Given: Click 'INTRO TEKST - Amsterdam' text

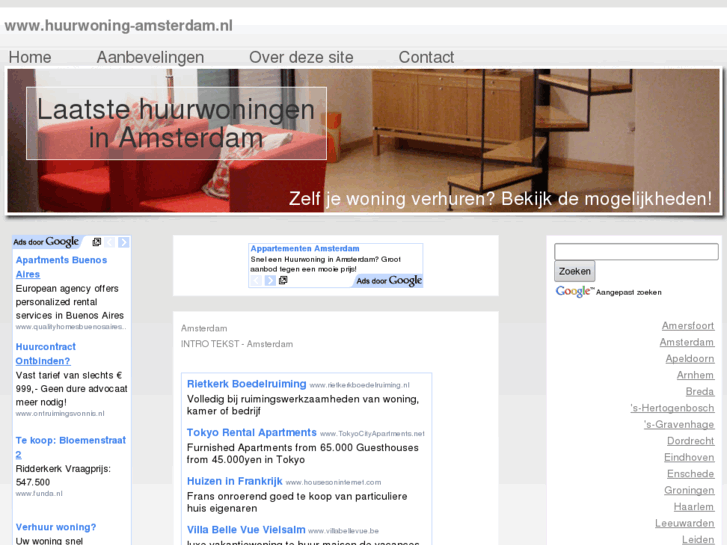Looking at the screenshot, I should pos(237,344).
